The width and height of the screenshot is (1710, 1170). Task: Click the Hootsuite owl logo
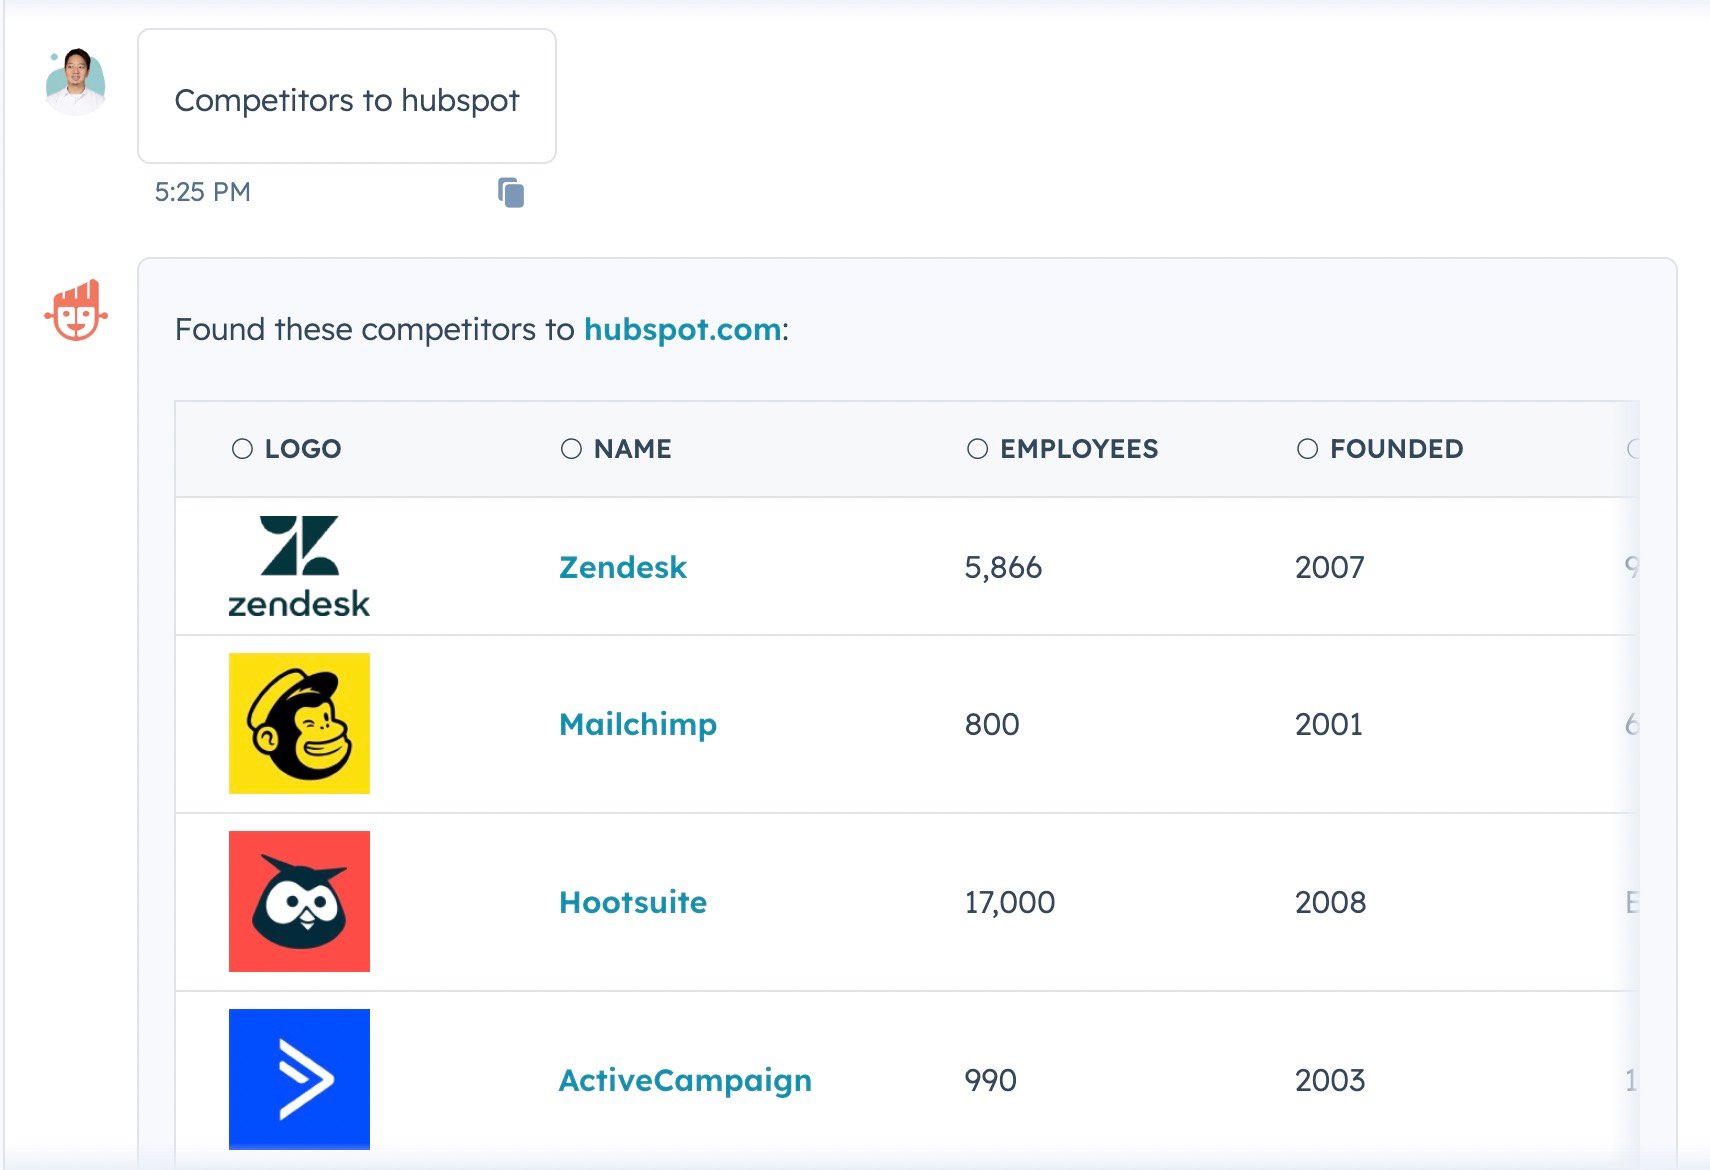coord(299,900)
